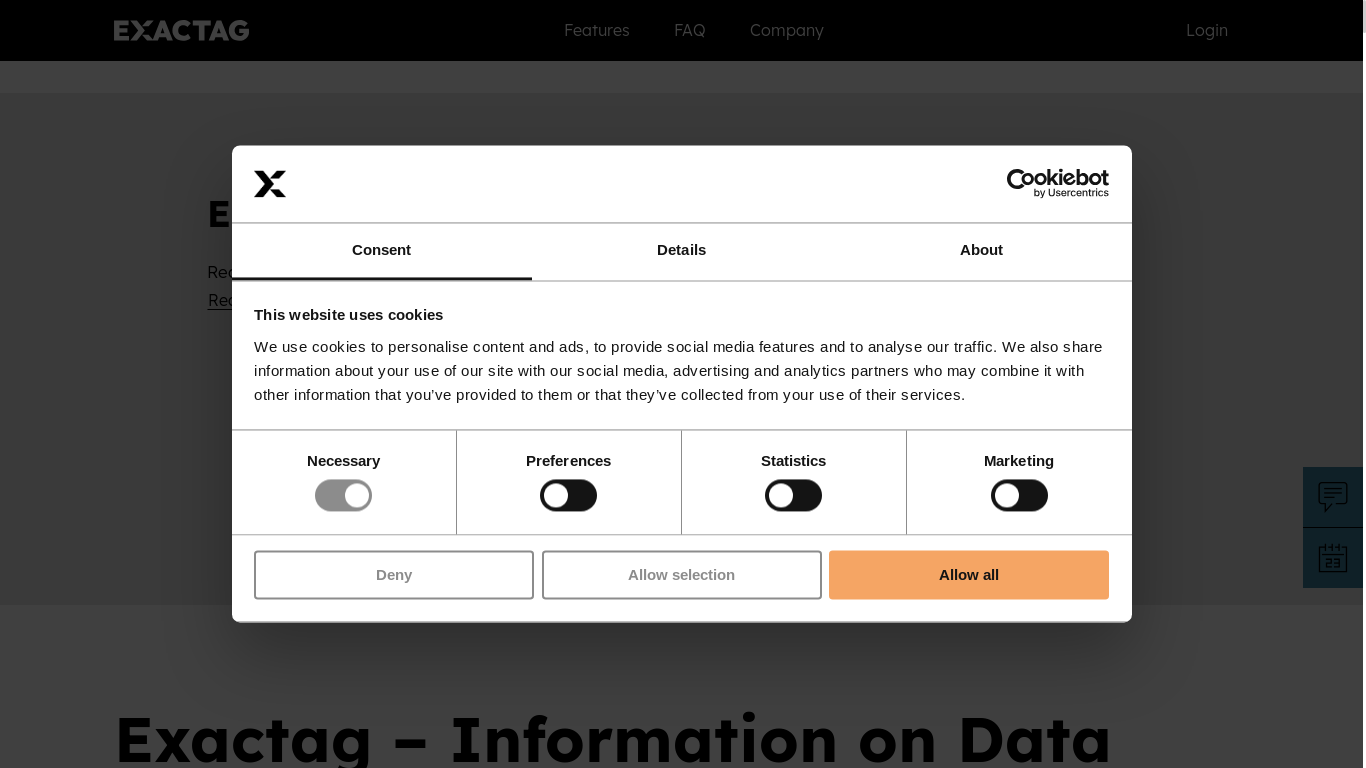Click the Deny button
This screenshot has height=768, width=1366.
click(x=394, y=575)
